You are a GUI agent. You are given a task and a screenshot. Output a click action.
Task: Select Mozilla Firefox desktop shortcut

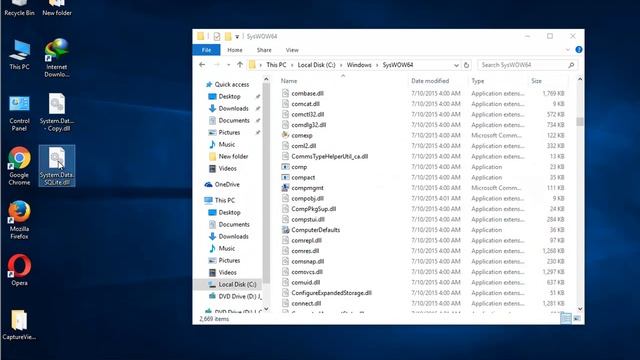tap(19, 220)
